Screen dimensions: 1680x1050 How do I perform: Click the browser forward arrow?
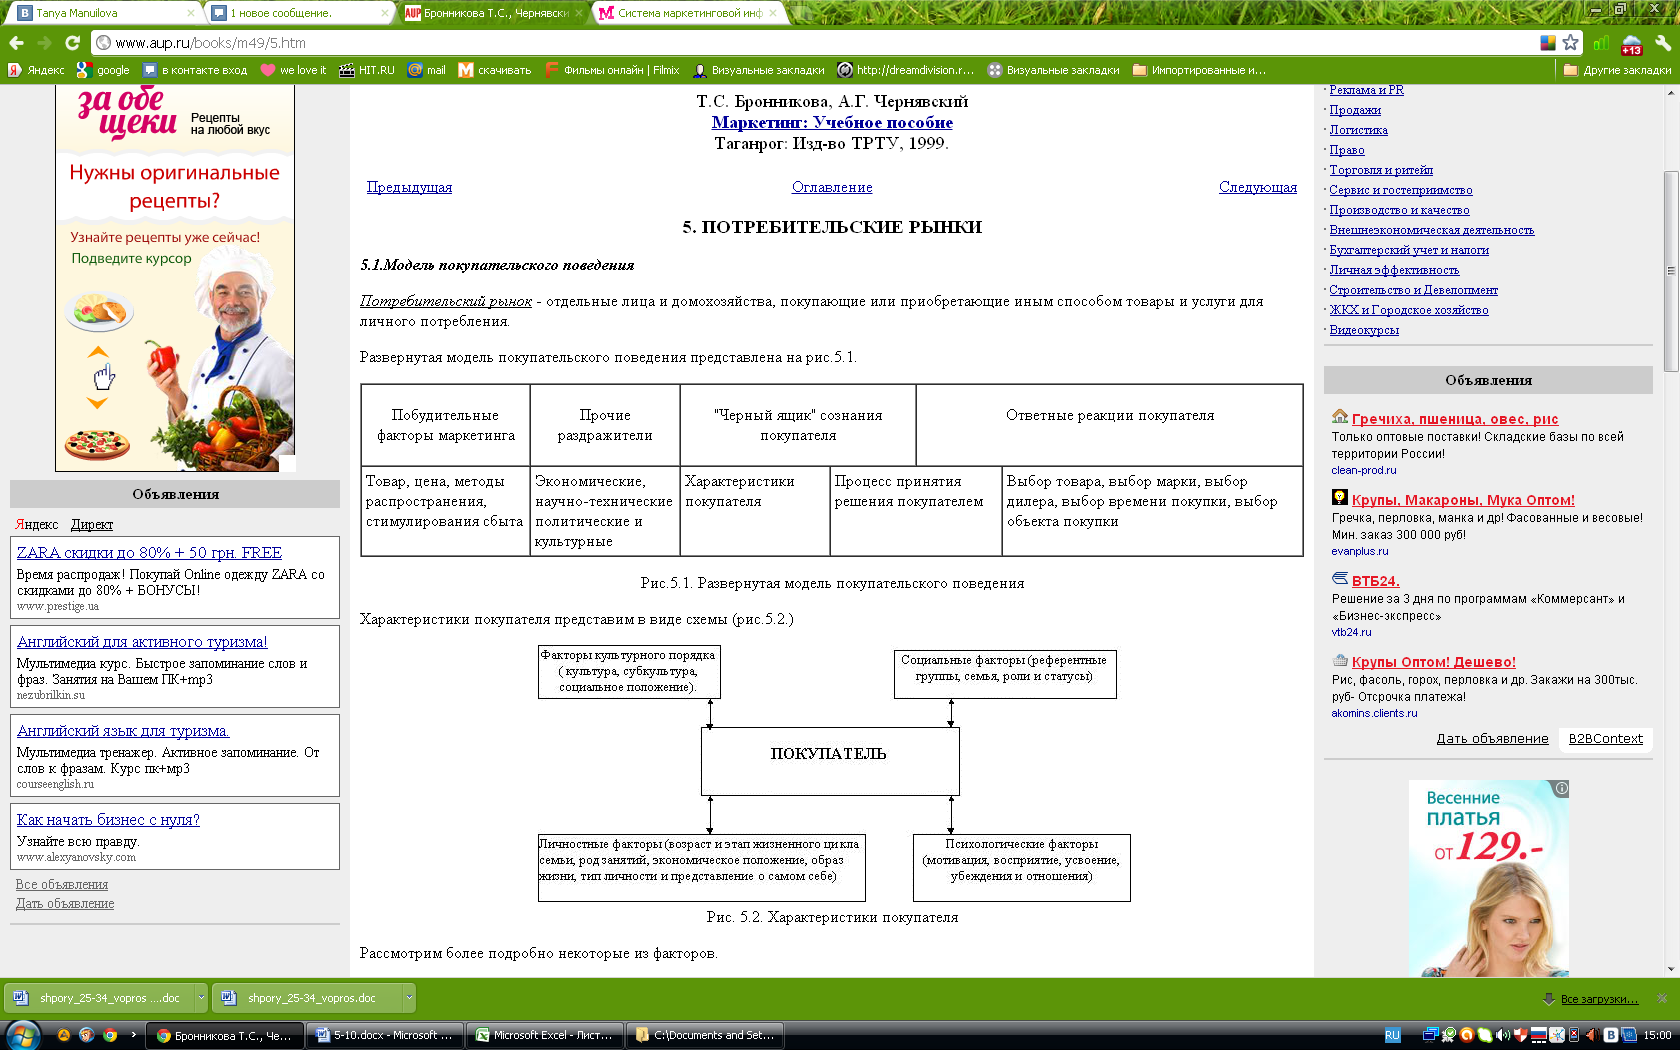[44, 43]
